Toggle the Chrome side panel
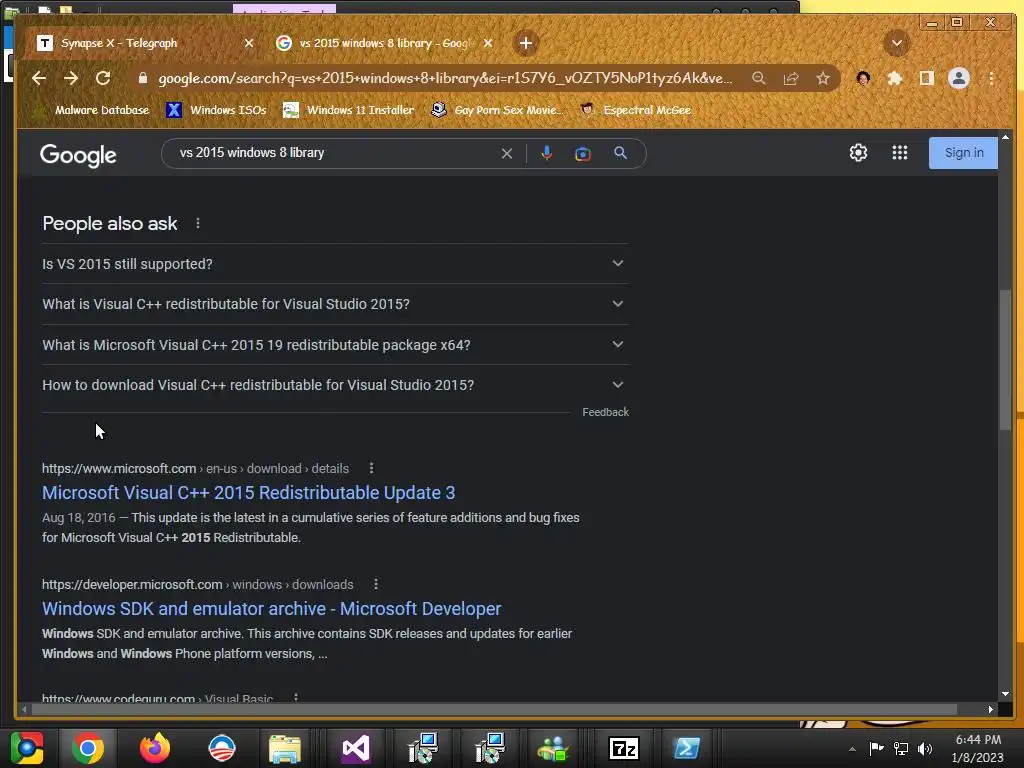1024x768 pixels. point(926,78)
